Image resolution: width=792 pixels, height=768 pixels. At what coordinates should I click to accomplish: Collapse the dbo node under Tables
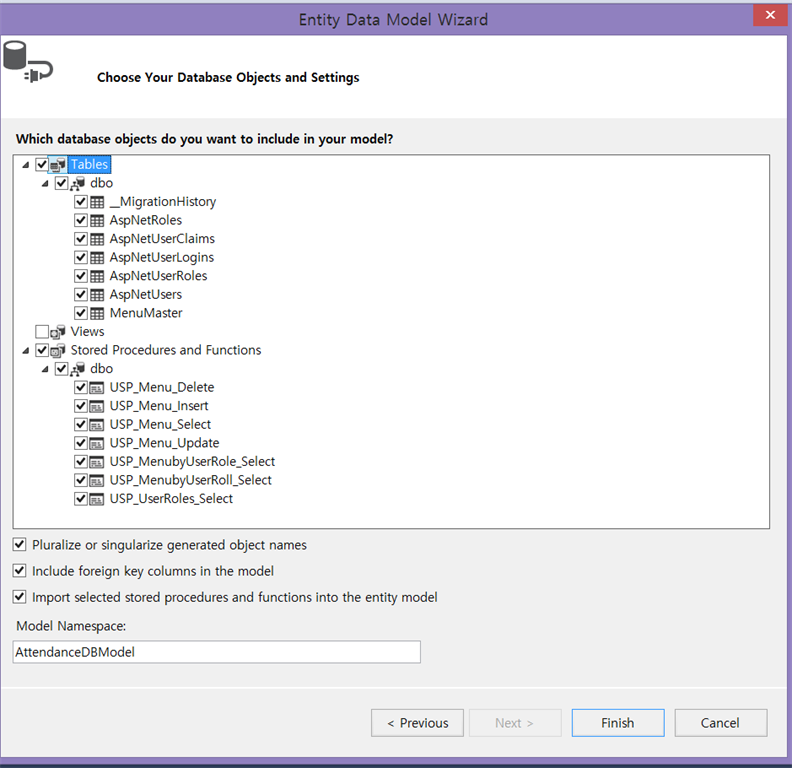tap(45, 184)
